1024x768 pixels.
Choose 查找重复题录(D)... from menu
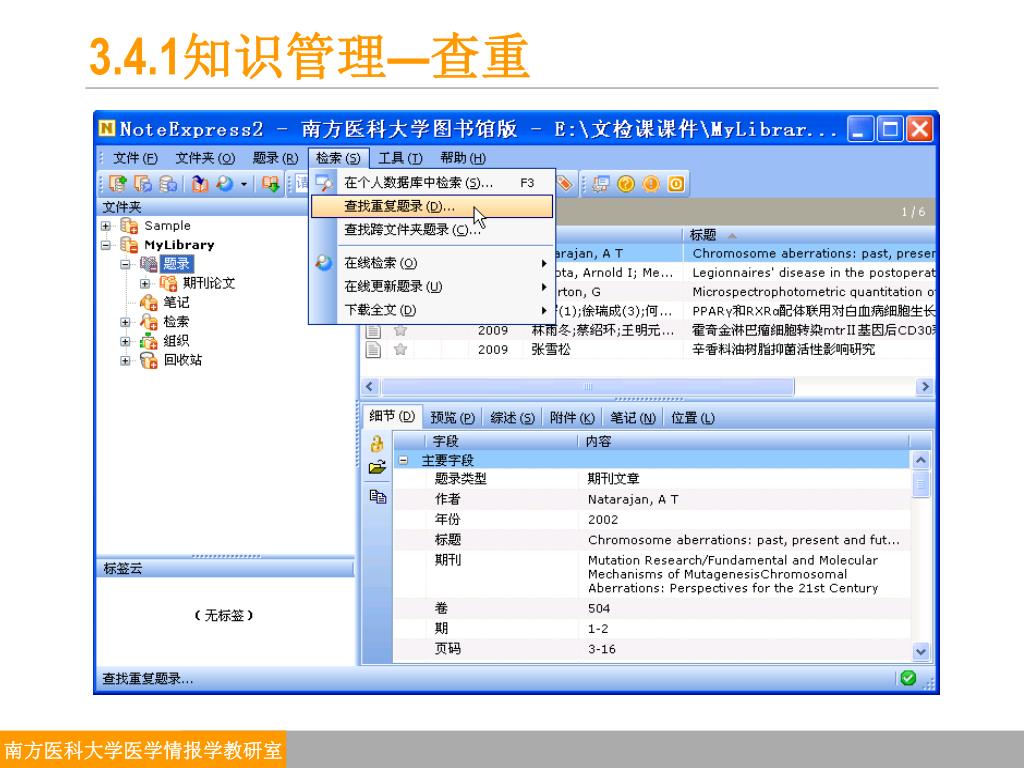coord(432,206)
